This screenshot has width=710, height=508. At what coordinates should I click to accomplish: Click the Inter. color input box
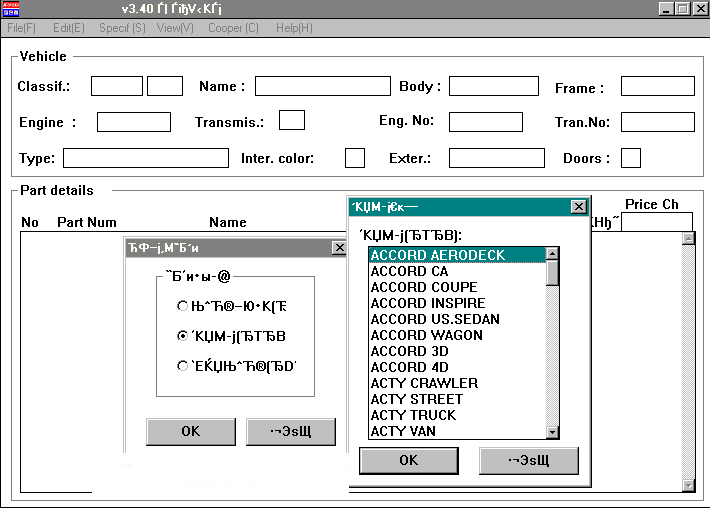(355, 158)
